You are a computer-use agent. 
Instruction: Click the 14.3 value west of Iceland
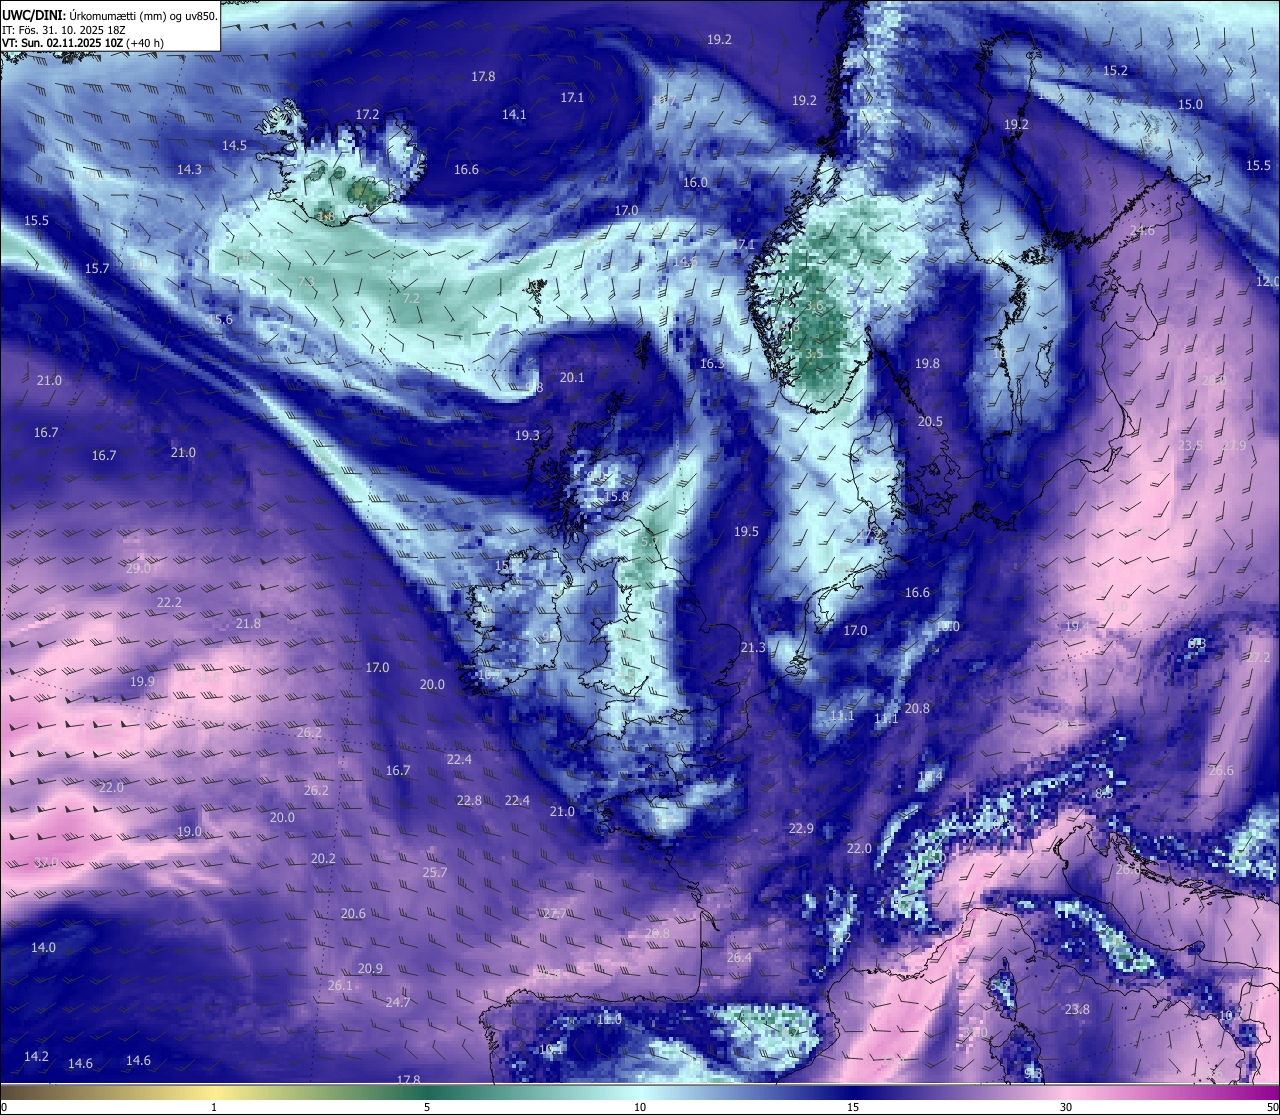click(x=189, y=170)
